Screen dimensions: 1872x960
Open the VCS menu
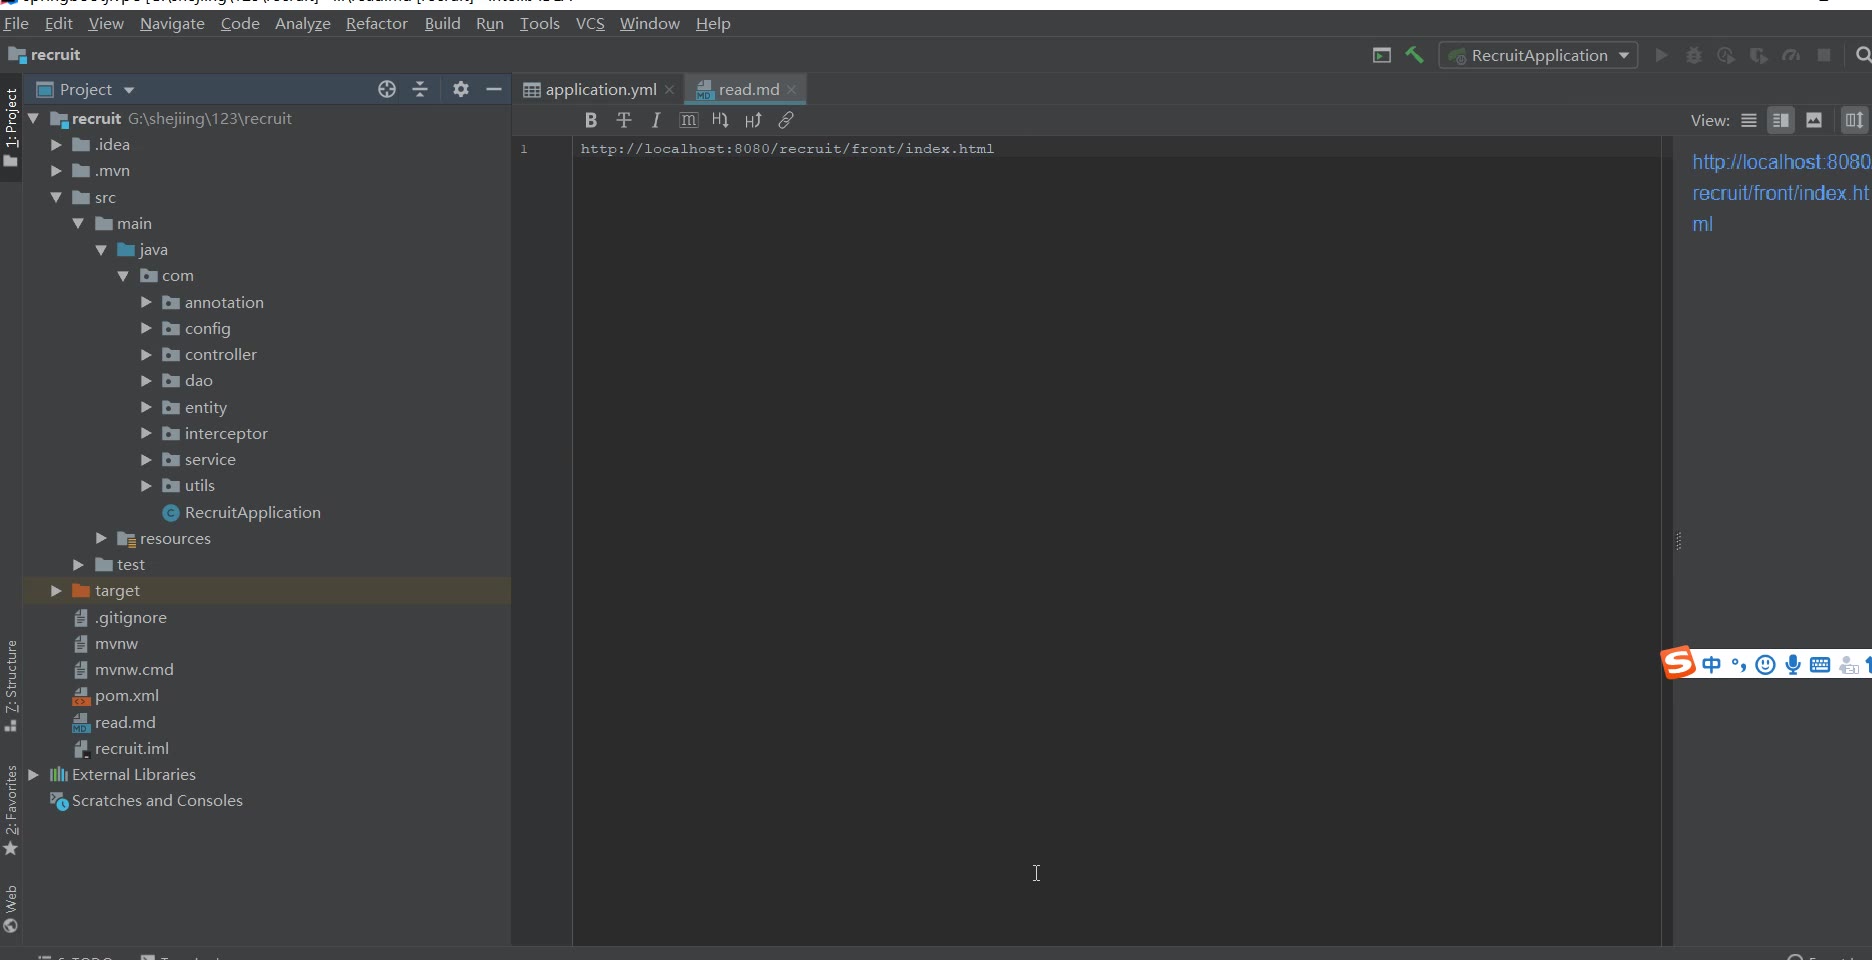(590, 23)
